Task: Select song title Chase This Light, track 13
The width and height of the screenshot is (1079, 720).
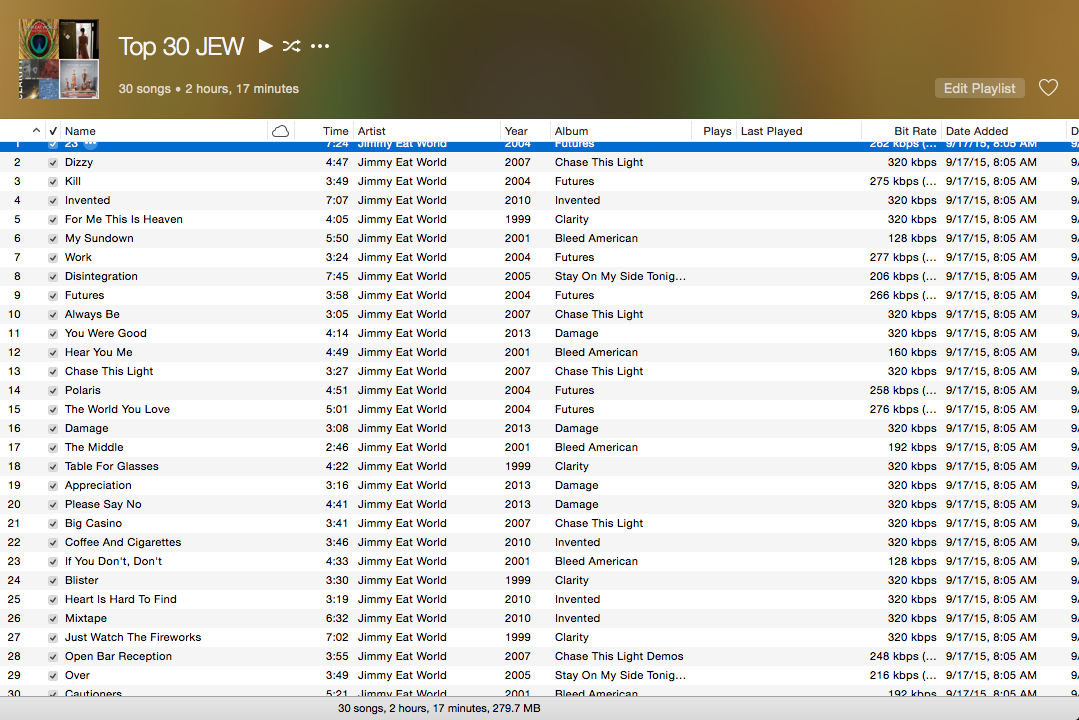Action: tap(109, 371)
